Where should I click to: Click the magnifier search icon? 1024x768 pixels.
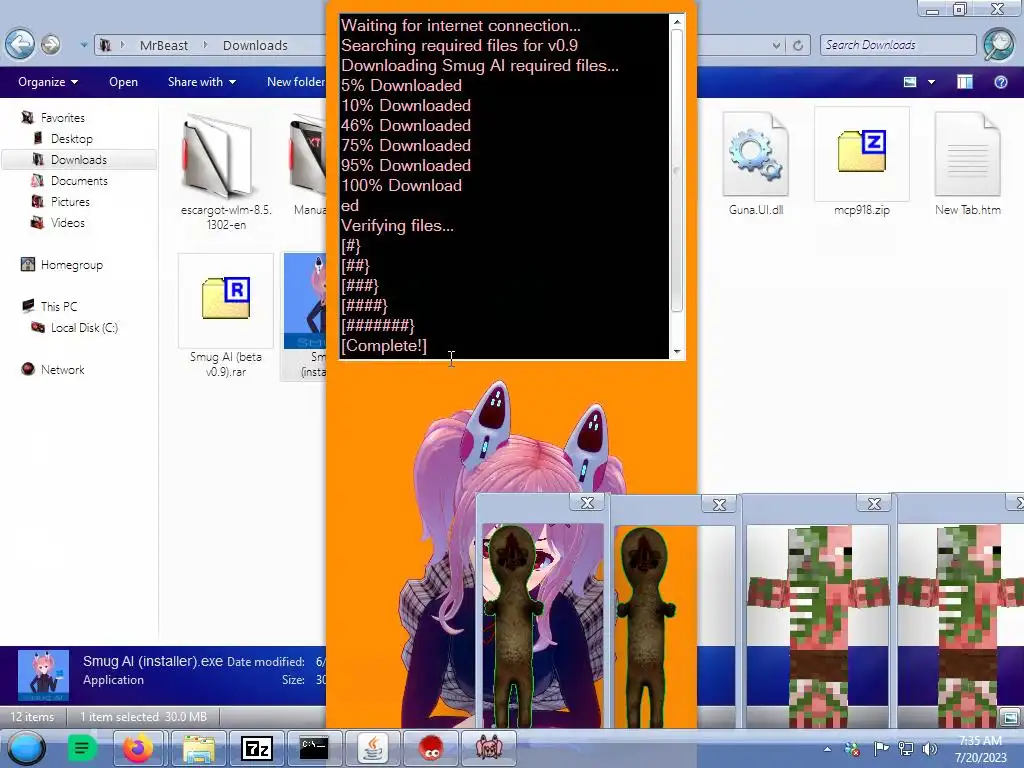[x=999, y=44]
